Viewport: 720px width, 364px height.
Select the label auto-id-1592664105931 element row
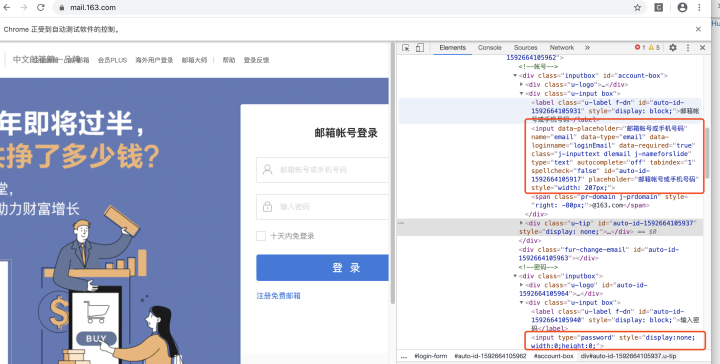click(x=550, y=111)
